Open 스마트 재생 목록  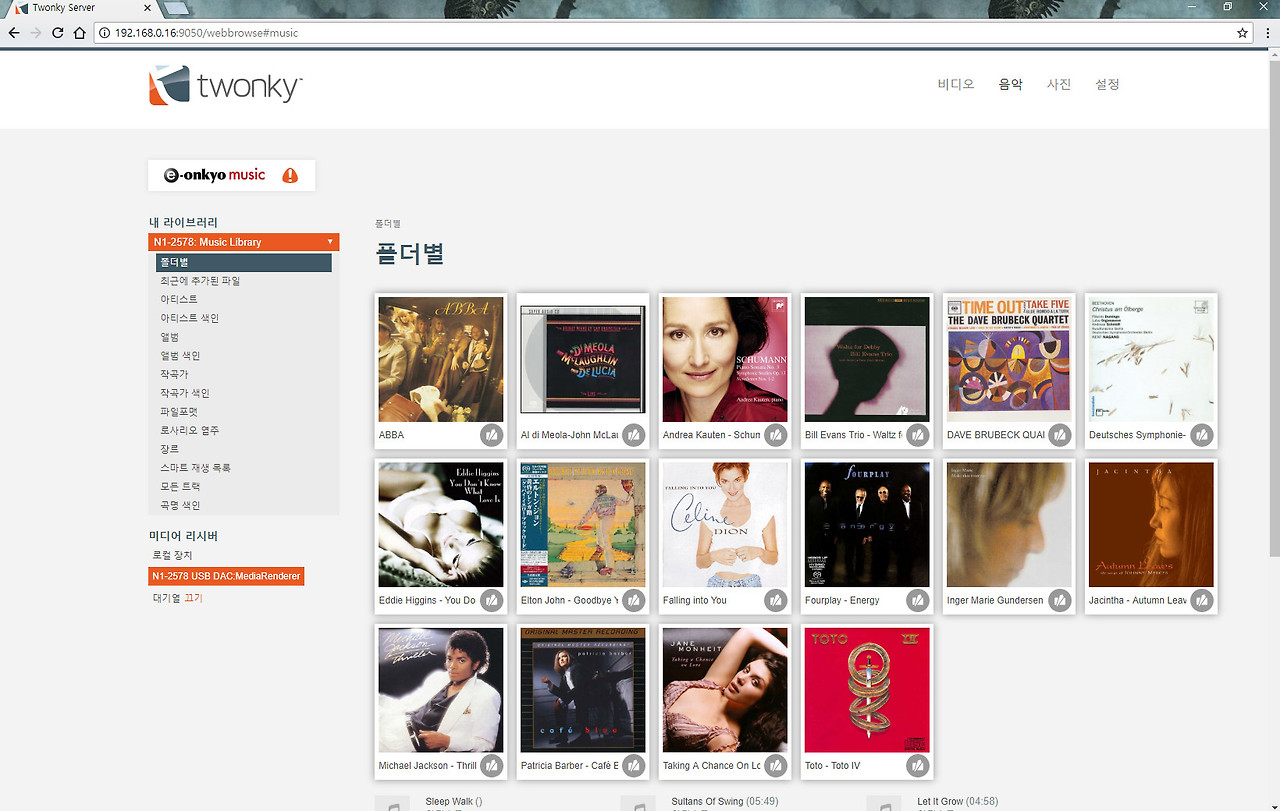click(x=196, y=468)
